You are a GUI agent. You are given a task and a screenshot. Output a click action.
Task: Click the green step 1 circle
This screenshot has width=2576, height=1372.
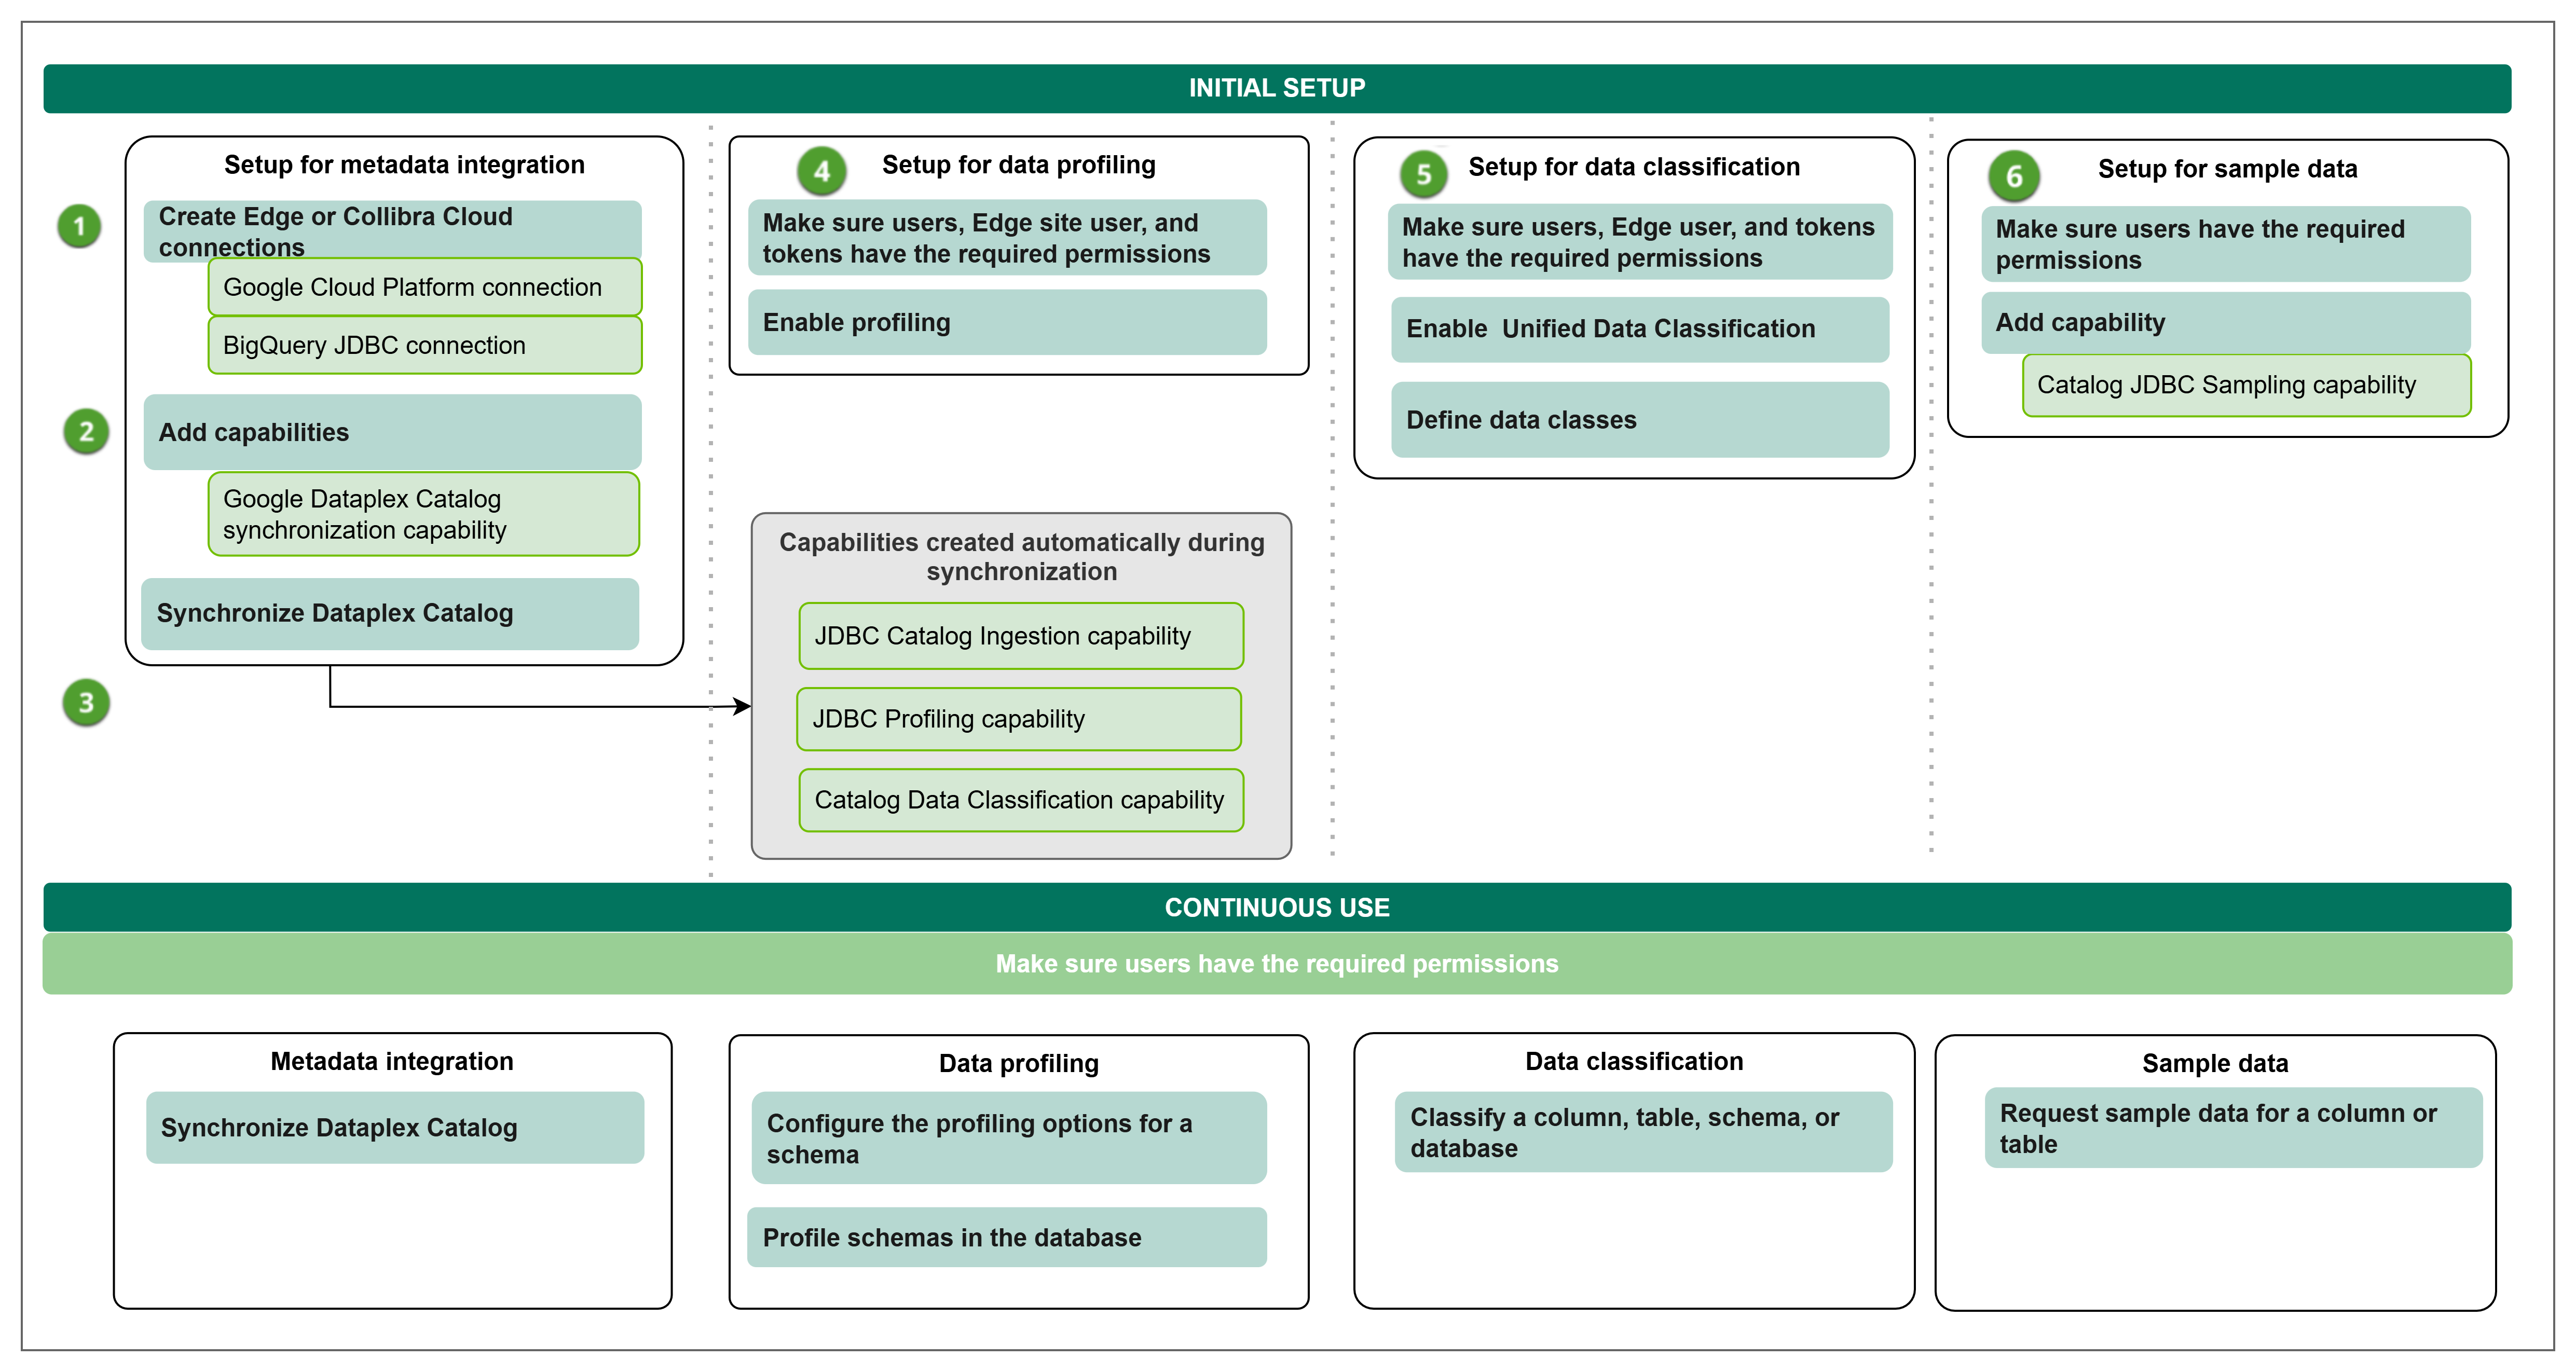coord(79,226)
